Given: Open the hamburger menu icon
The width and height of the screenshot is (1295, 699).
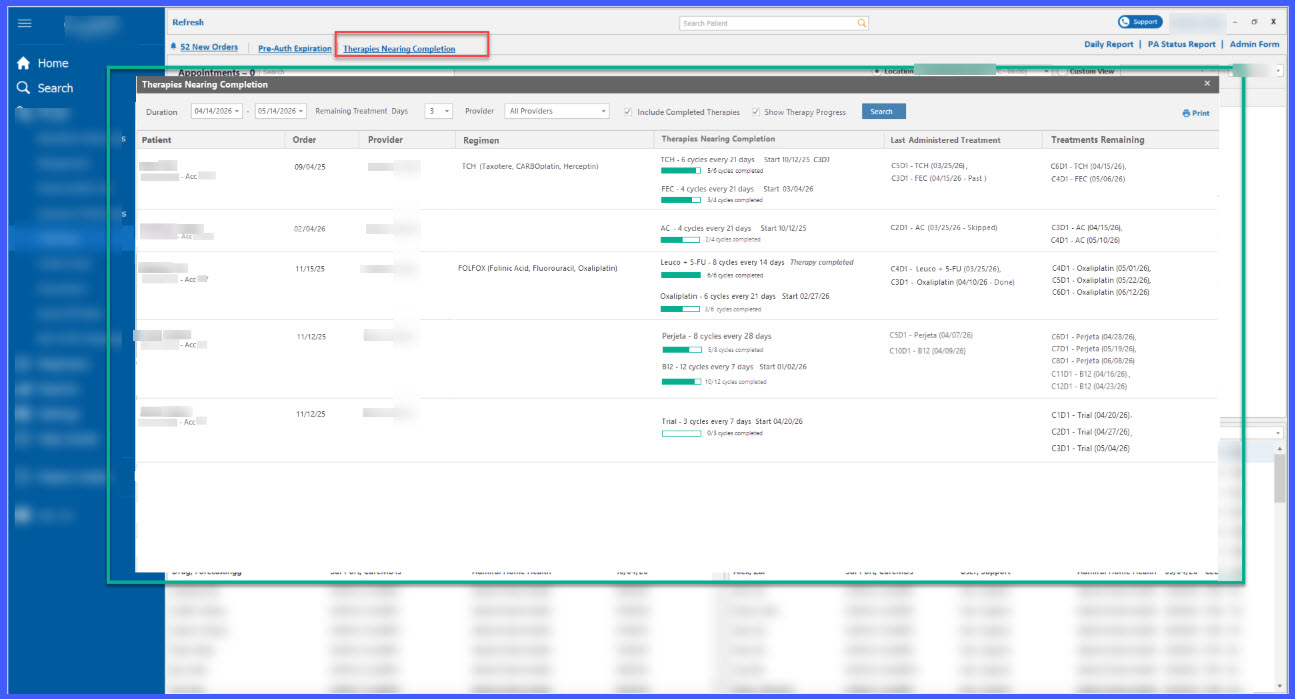Looking at the screenshot, I should point(25,23).
